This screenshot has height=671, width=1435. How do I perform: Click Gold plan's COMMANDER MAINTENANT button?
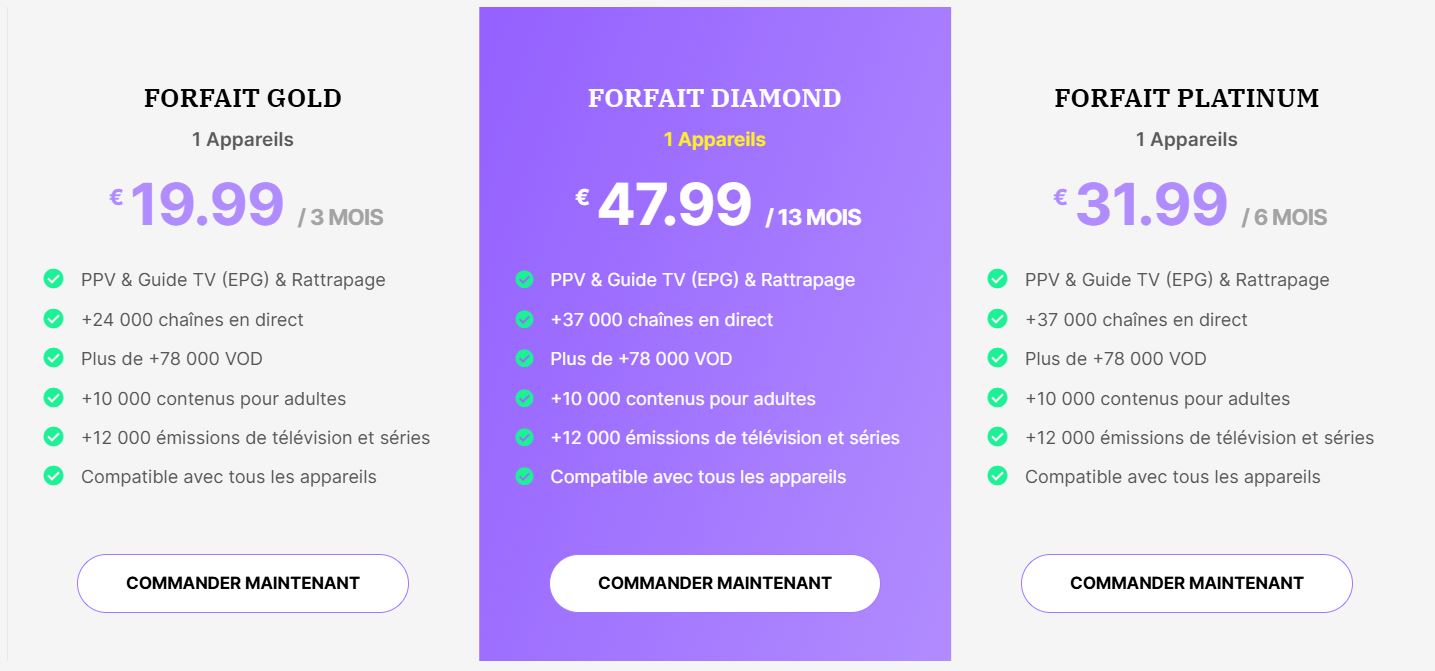[x=243, y=583]
